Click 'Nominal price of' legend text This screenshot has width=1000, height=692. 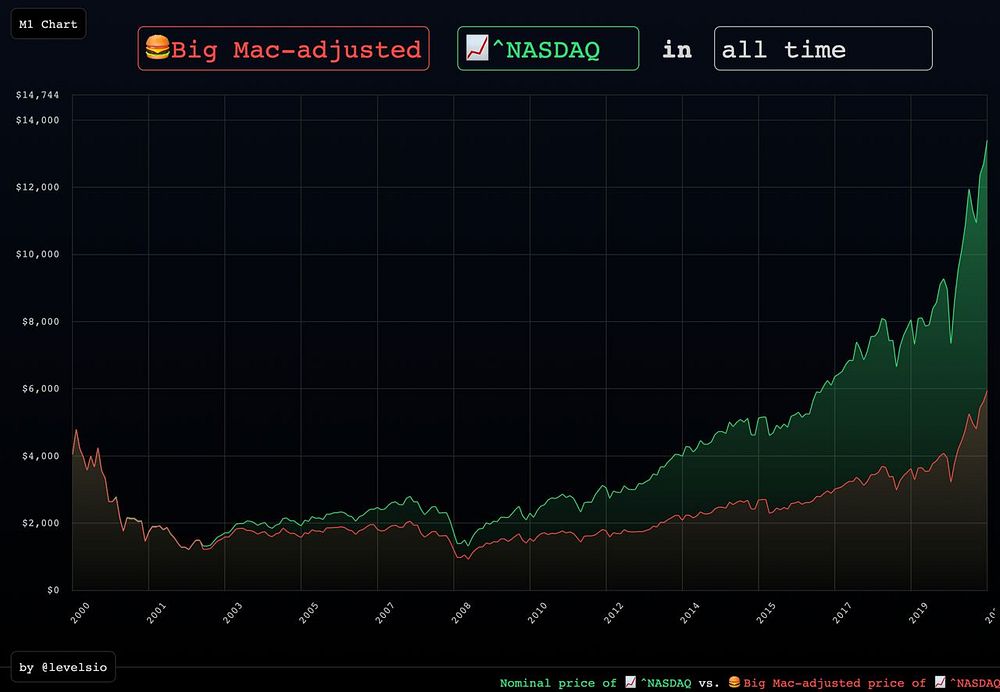coord(558,683)
